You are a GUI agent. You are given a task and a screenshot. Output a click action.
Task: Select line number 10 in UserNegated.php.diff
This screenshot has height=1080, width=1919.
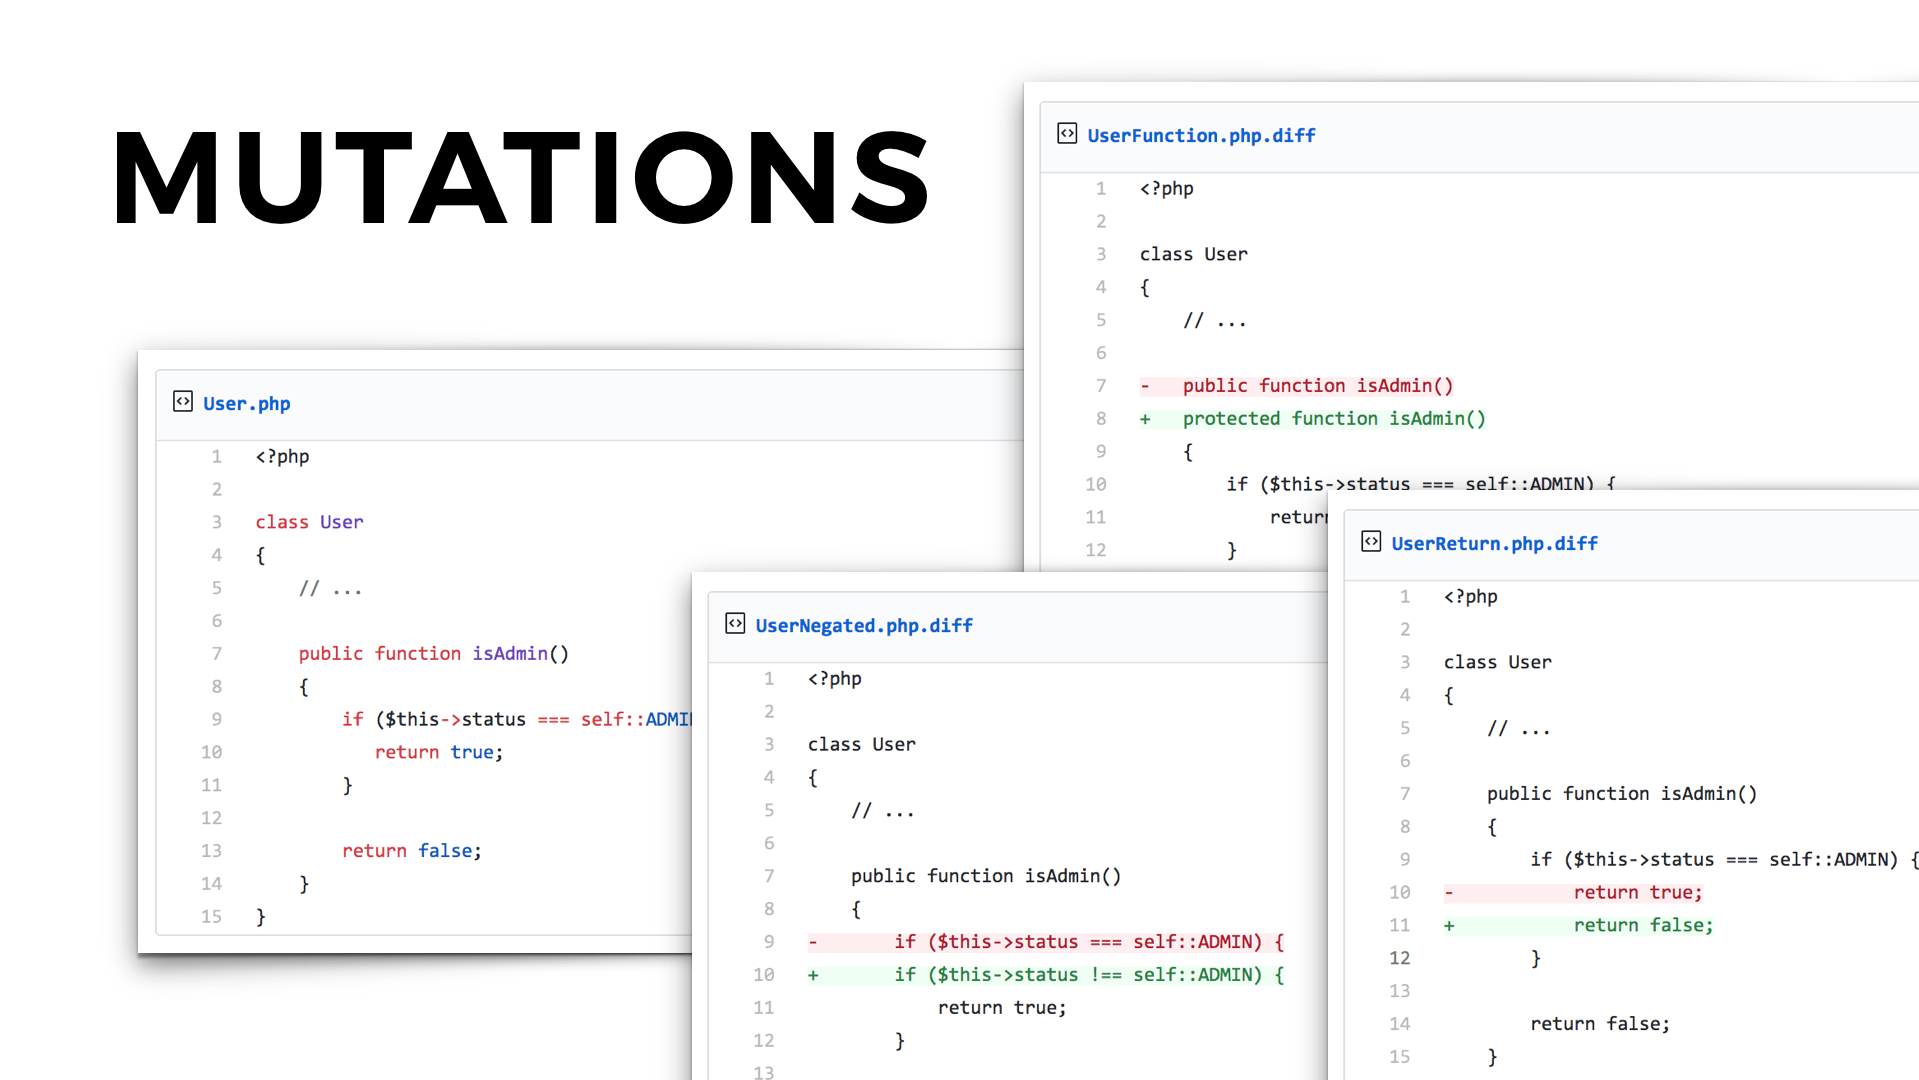pyautogui.click(x=763, y=975)
